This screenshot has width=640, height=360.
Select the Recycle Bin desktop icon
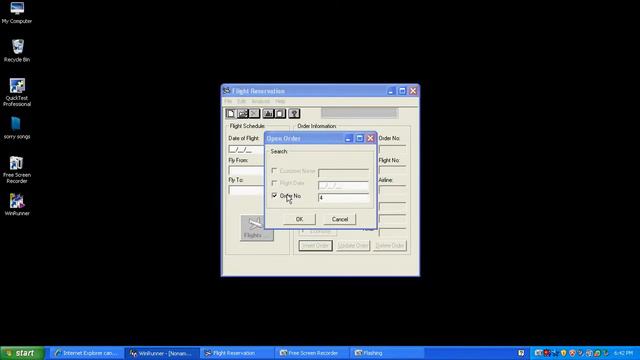[17, 51]
